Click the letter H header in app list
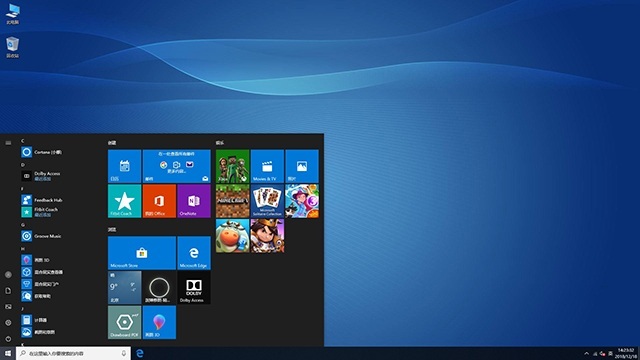This screenshot has height=360, width=640. [22, 249]
